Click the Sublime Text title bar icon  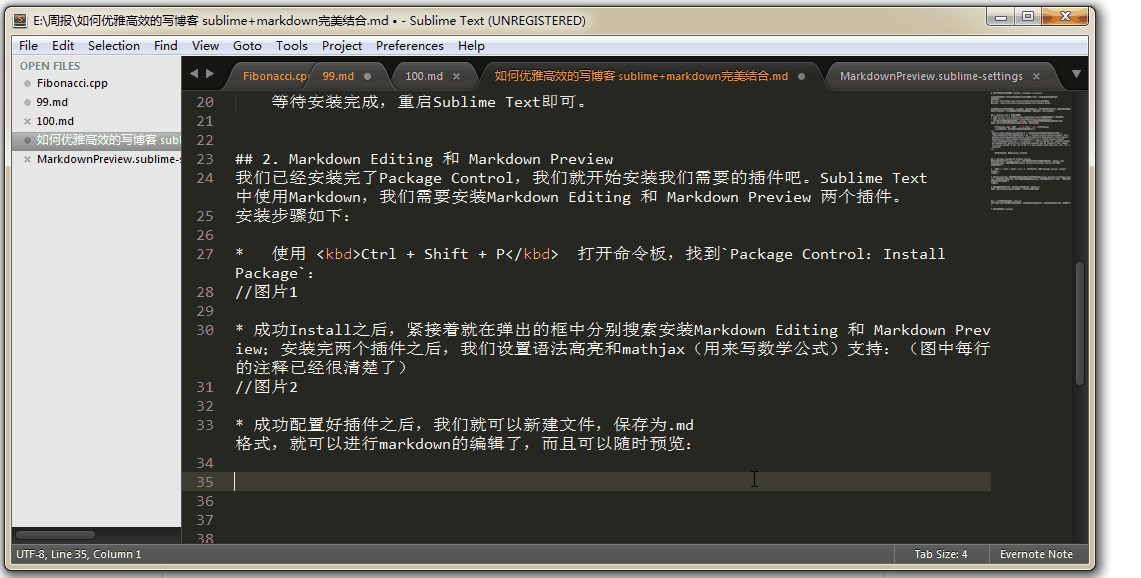tap(20, 20)
